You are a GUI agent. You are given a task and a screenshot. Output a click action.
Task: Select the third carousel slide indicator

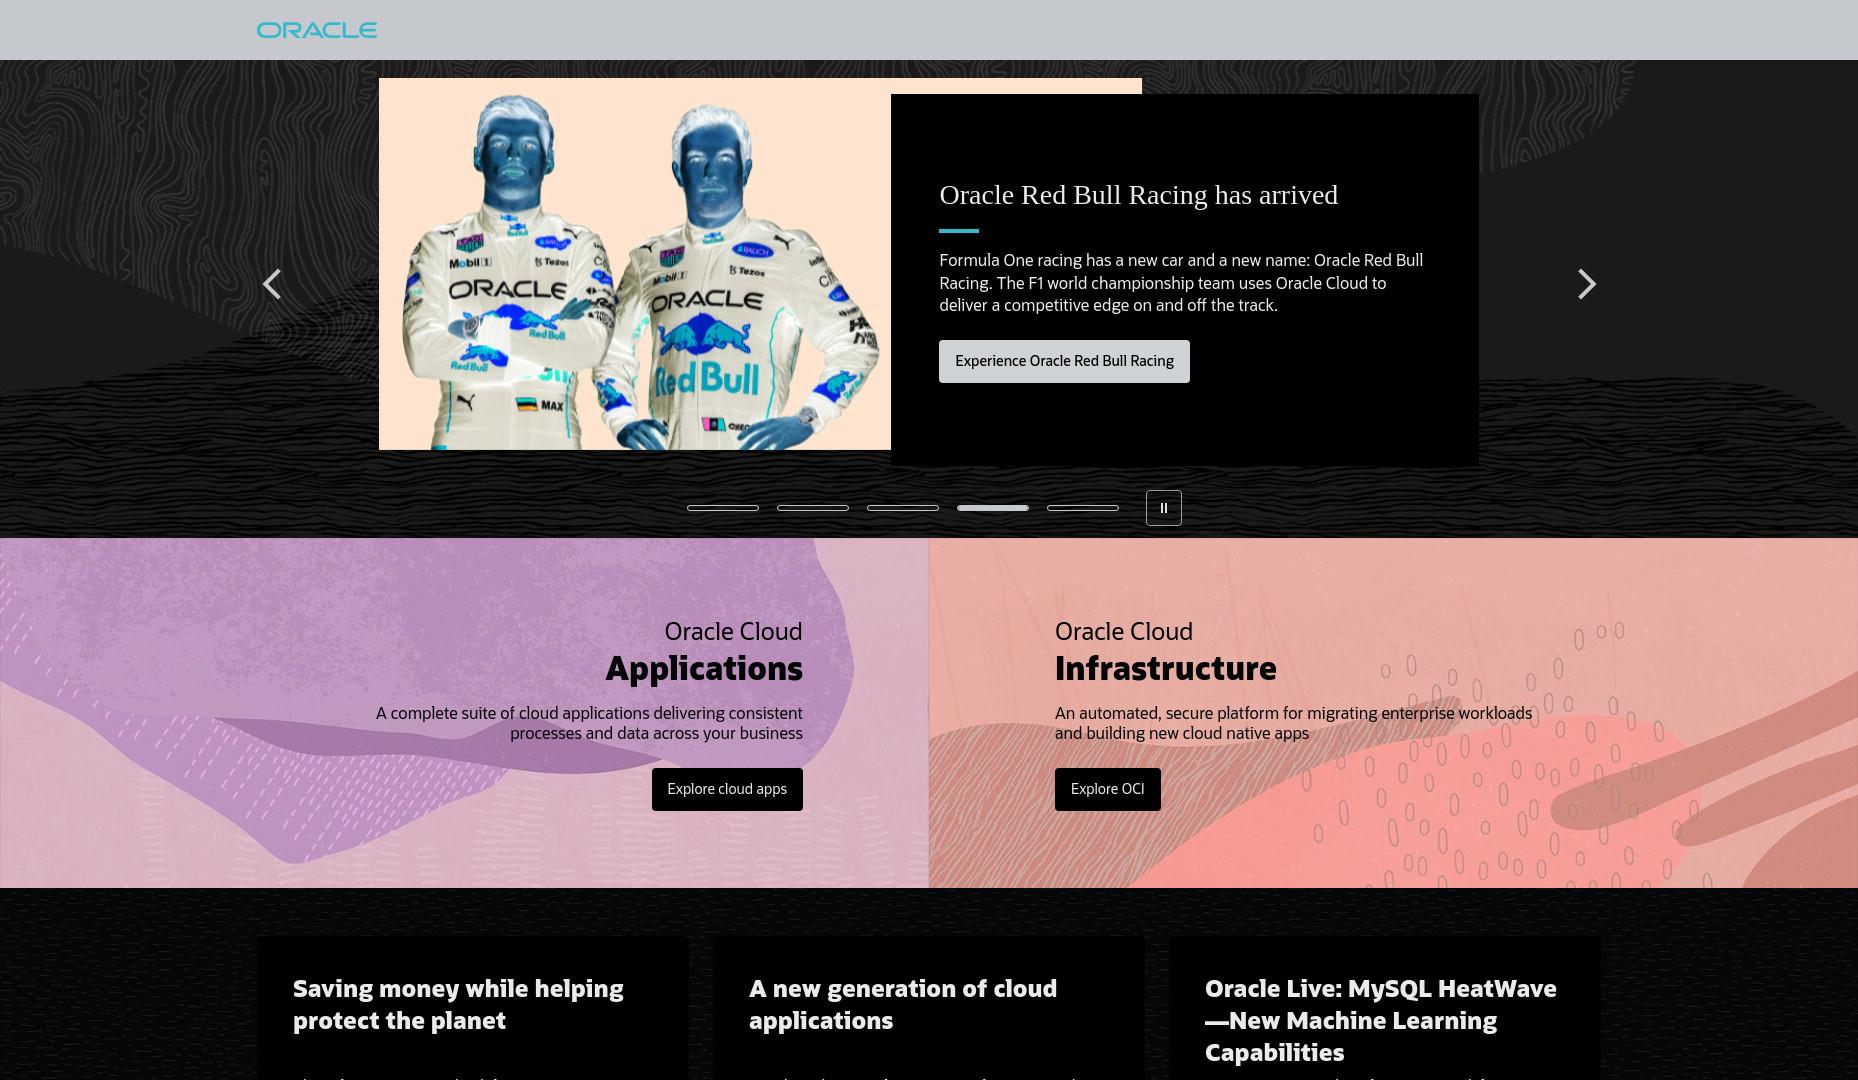(903, 508)
